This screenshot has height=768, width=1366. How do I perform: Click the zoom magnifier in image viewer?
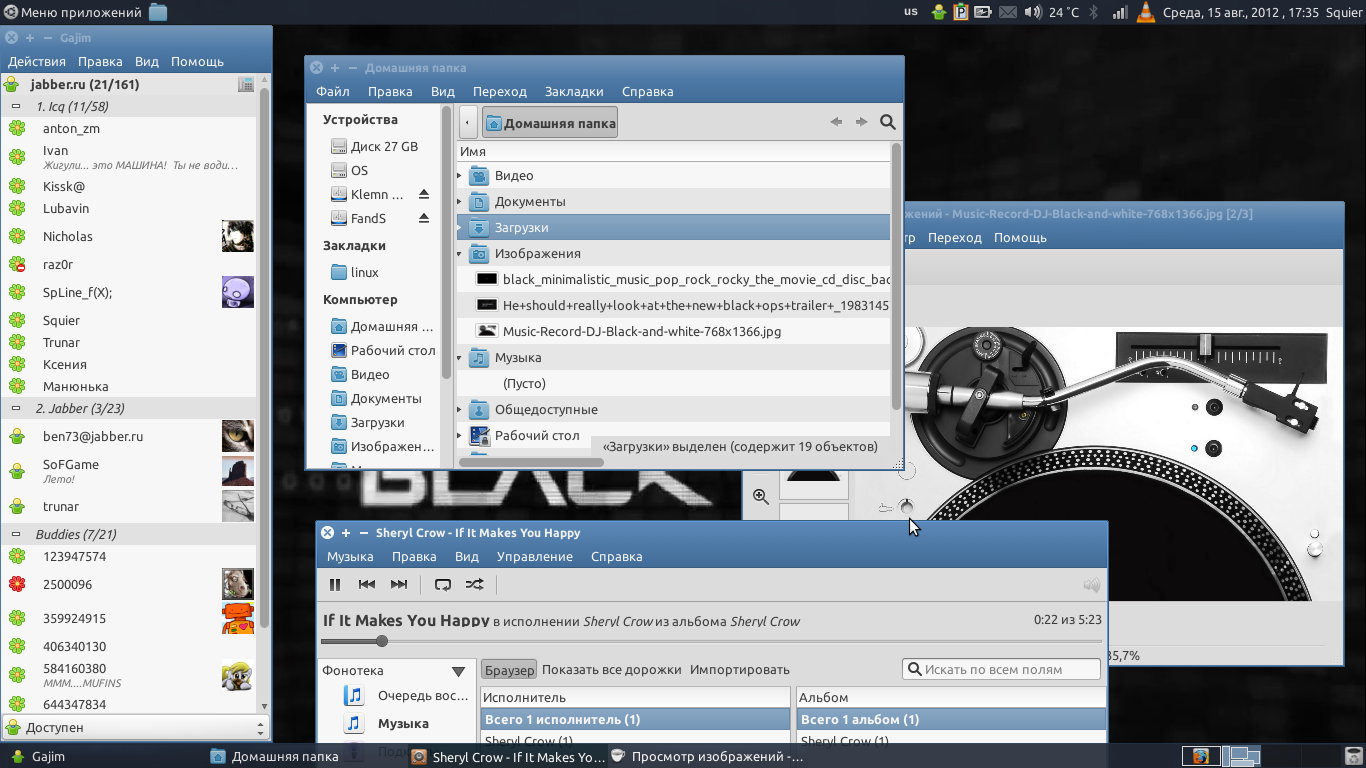click(761, 496)
